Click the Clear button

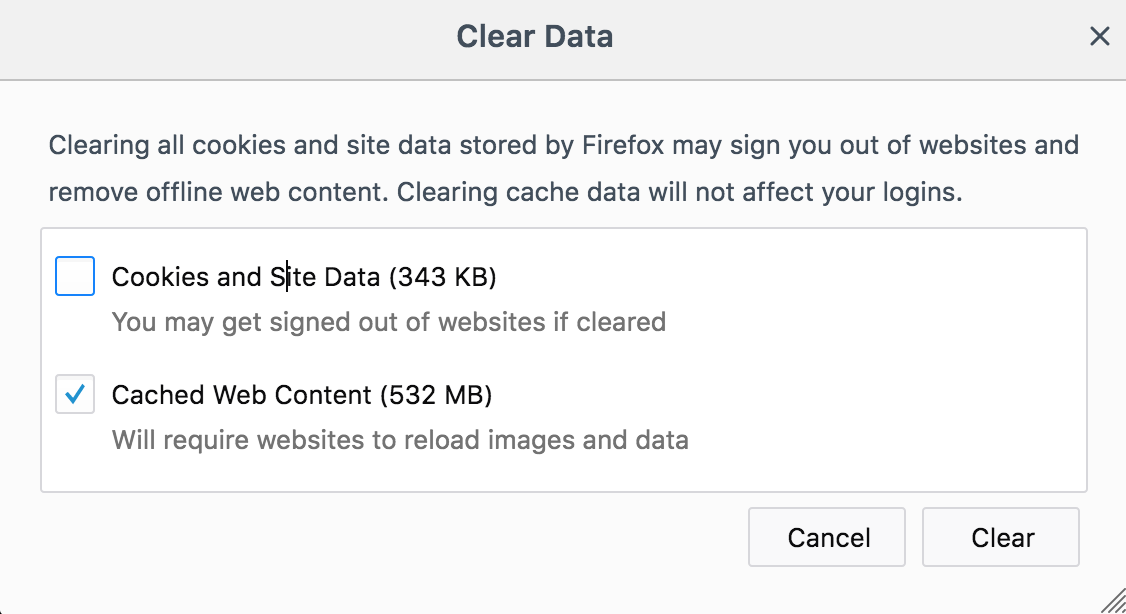[1000, 538]
